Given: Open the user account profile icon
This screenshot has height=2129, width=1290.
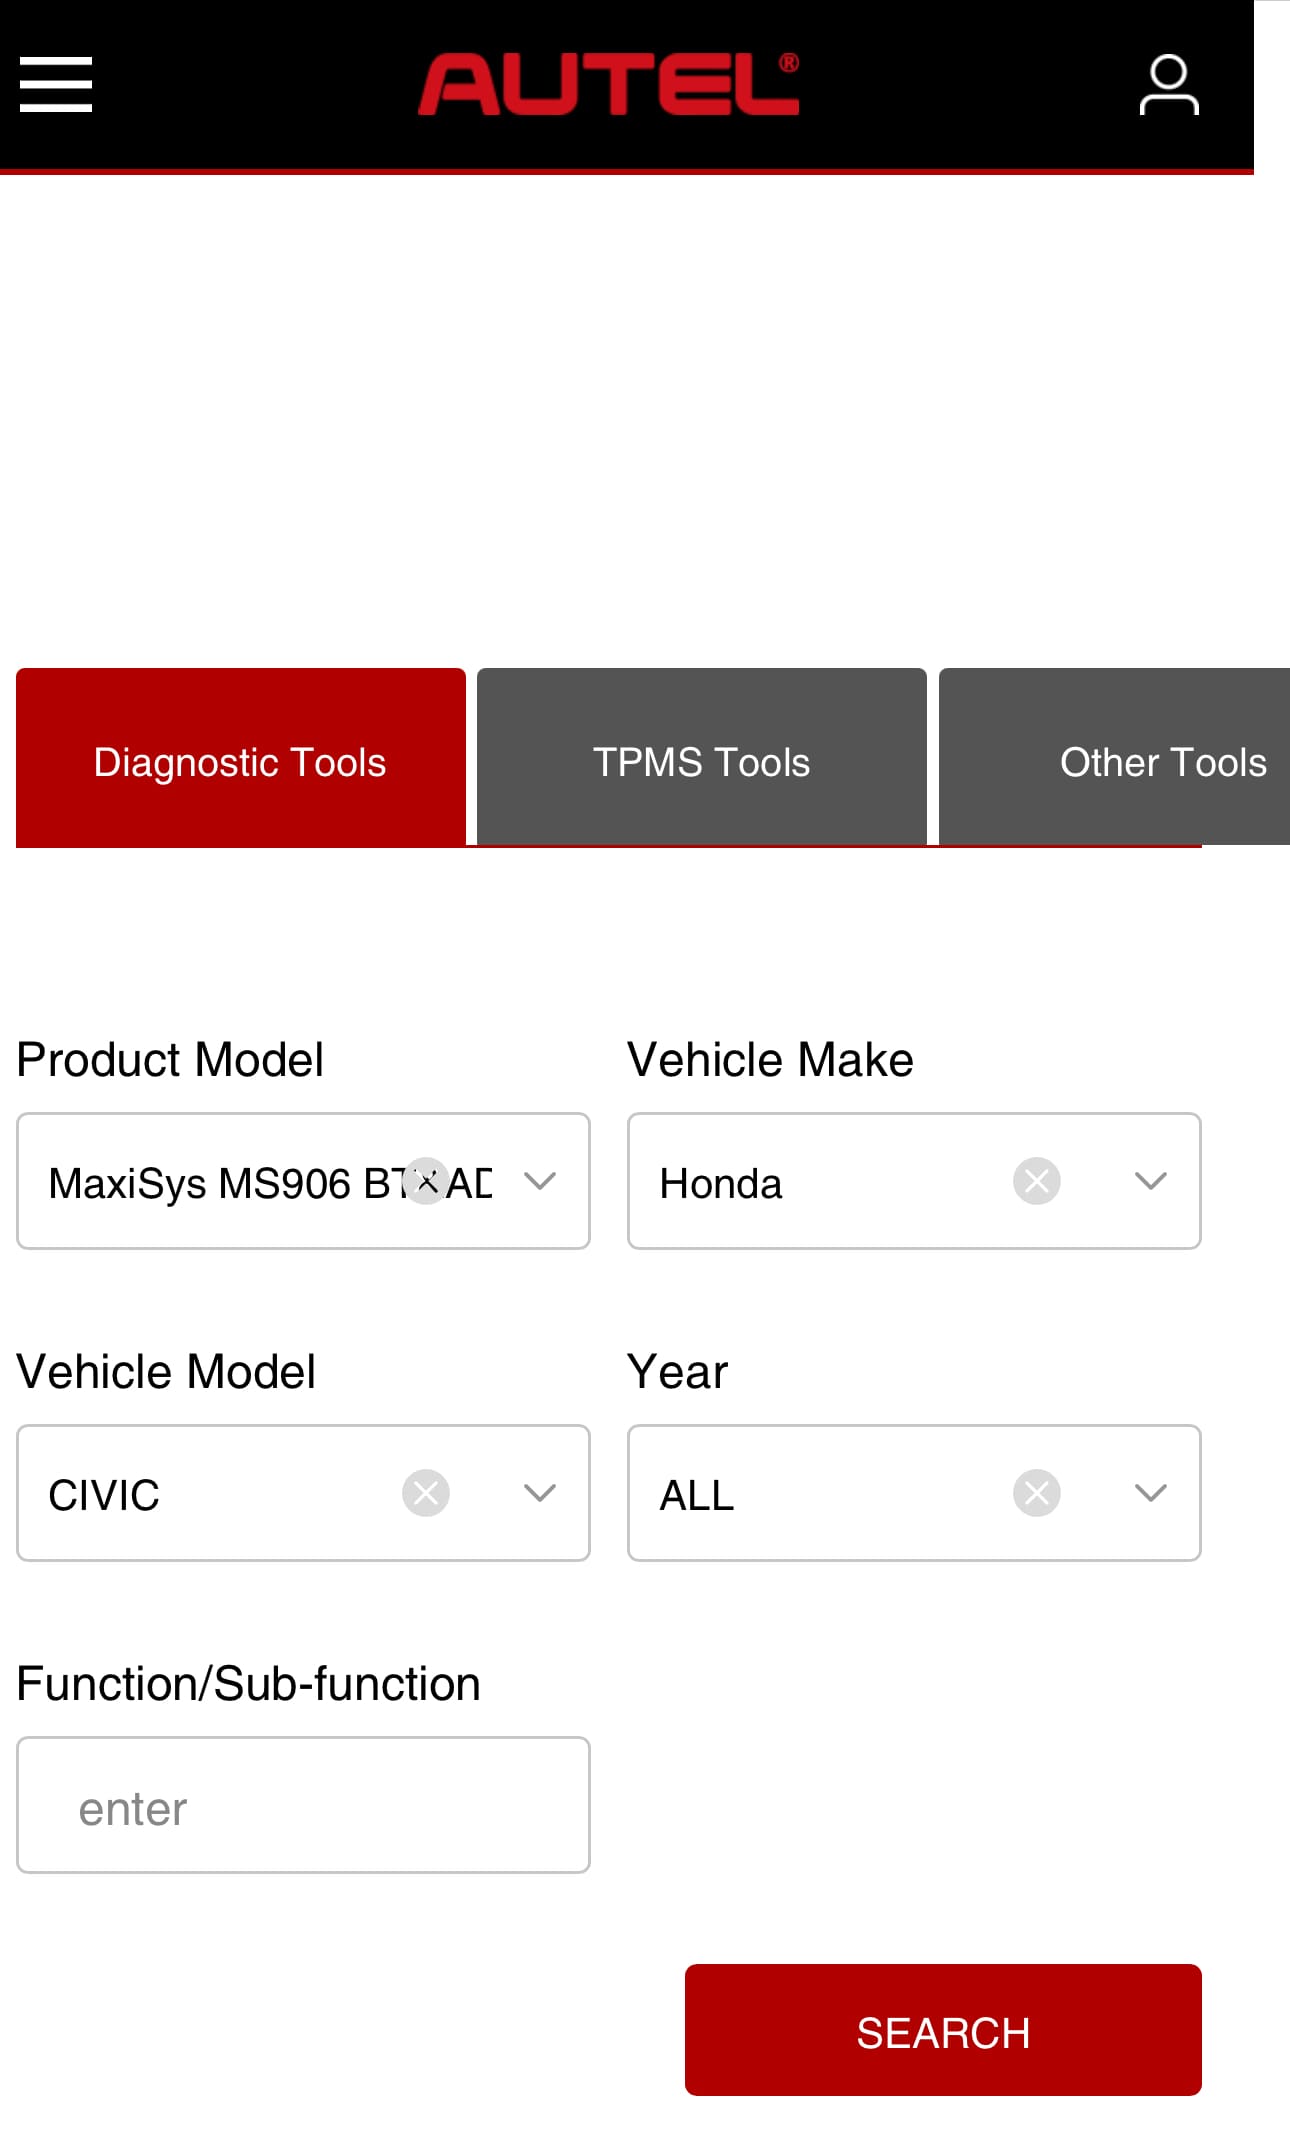Looking at the screenshot, I should [x=1169, y=85].
